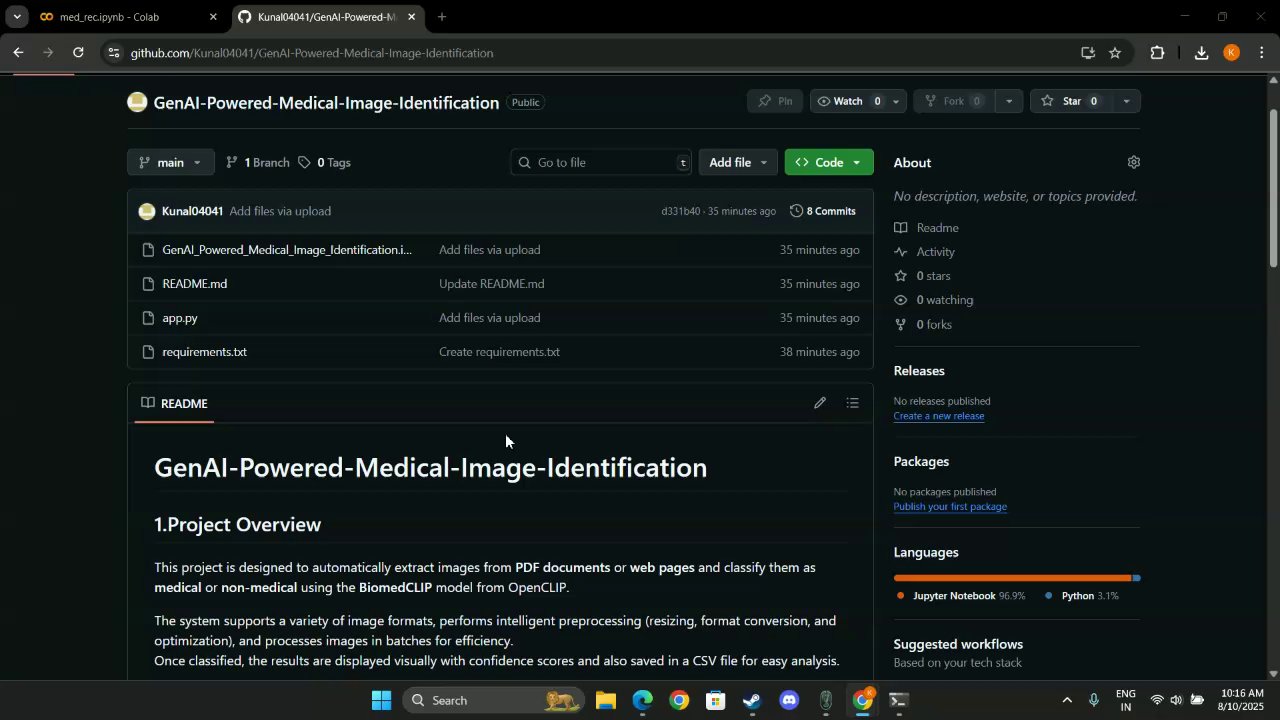Open the GenAI-Powered-Medical-Image-Identification repo title link
The height and width of the screenshot is (720, 1280).
tap(326, 103)
